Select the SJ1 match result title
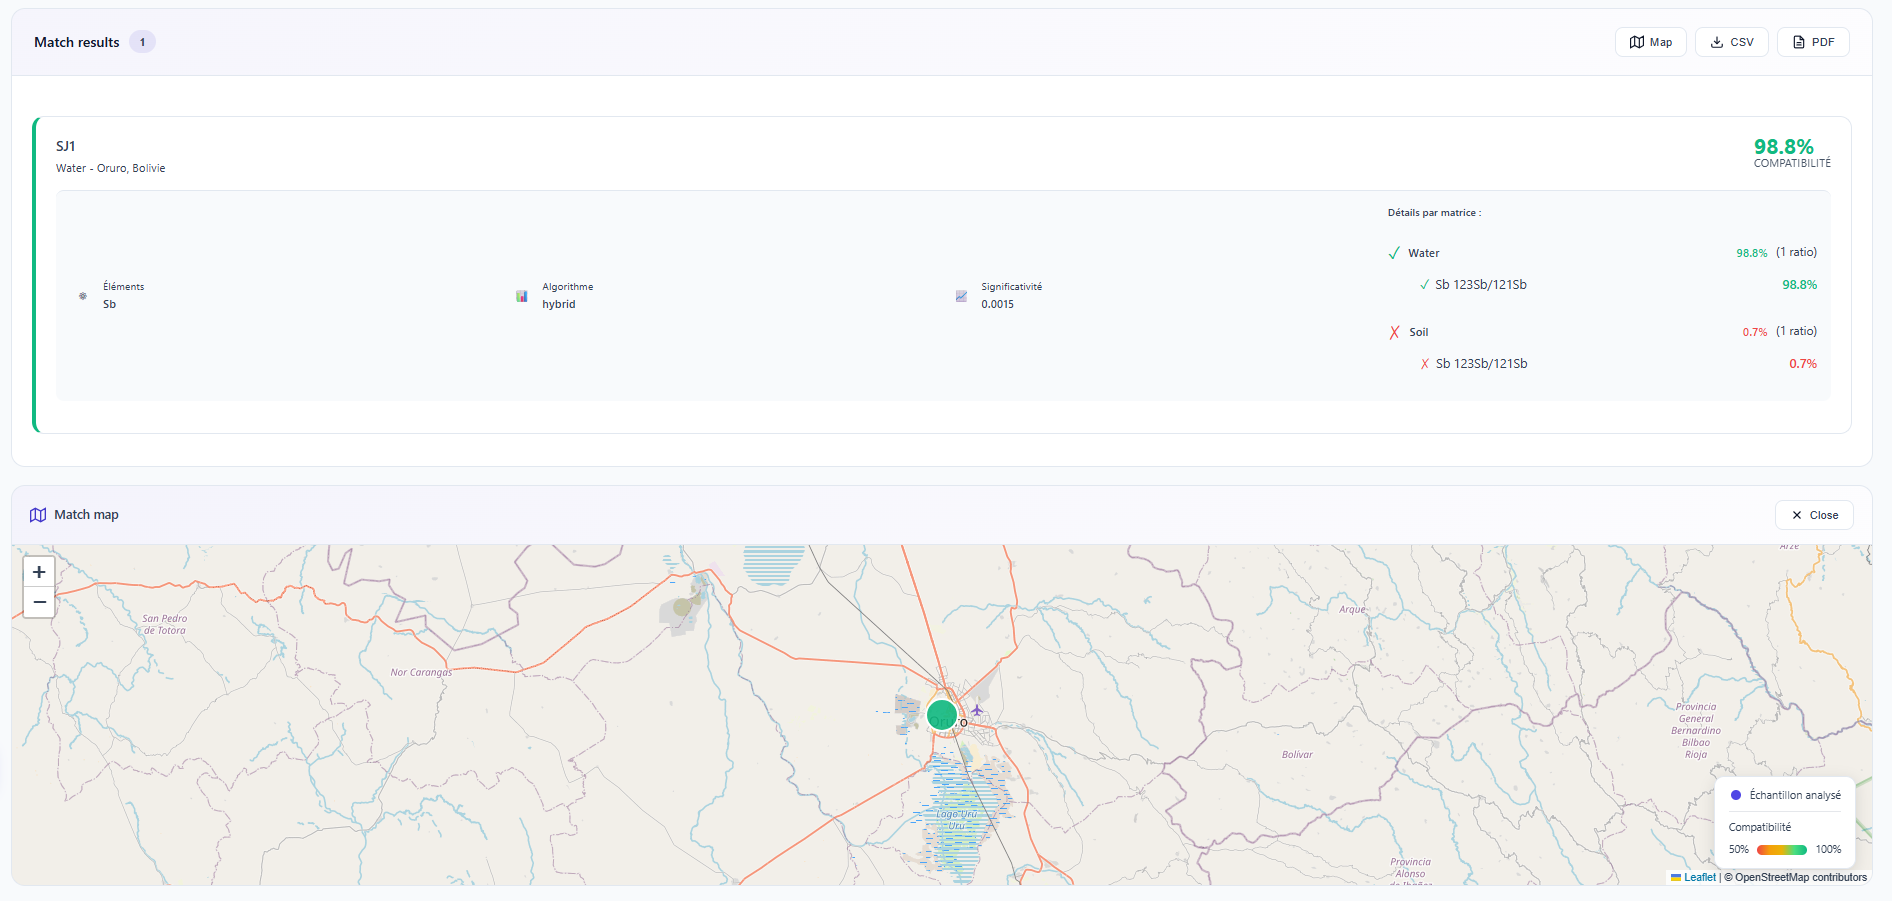 pyautogui.click(x=66, y=146)
